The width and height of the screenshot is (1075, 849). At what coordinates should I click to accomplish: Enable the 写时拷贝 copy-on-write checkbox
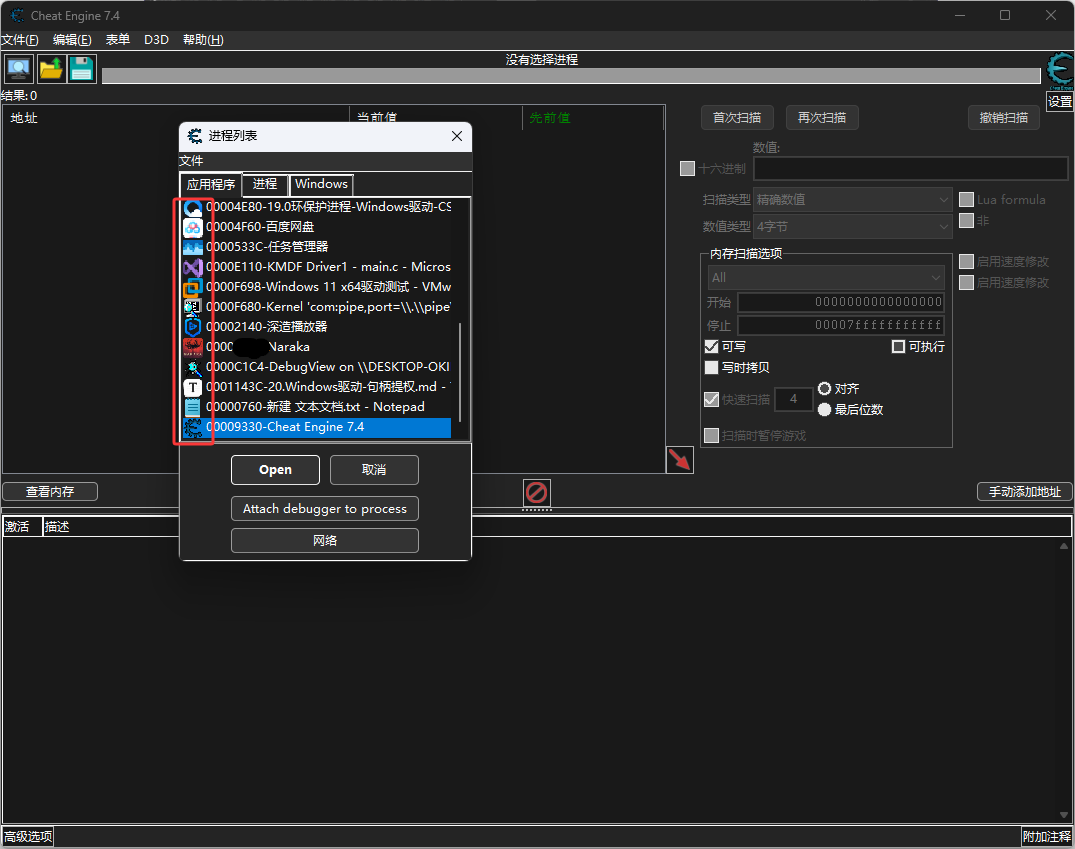(x=712, y=368)
